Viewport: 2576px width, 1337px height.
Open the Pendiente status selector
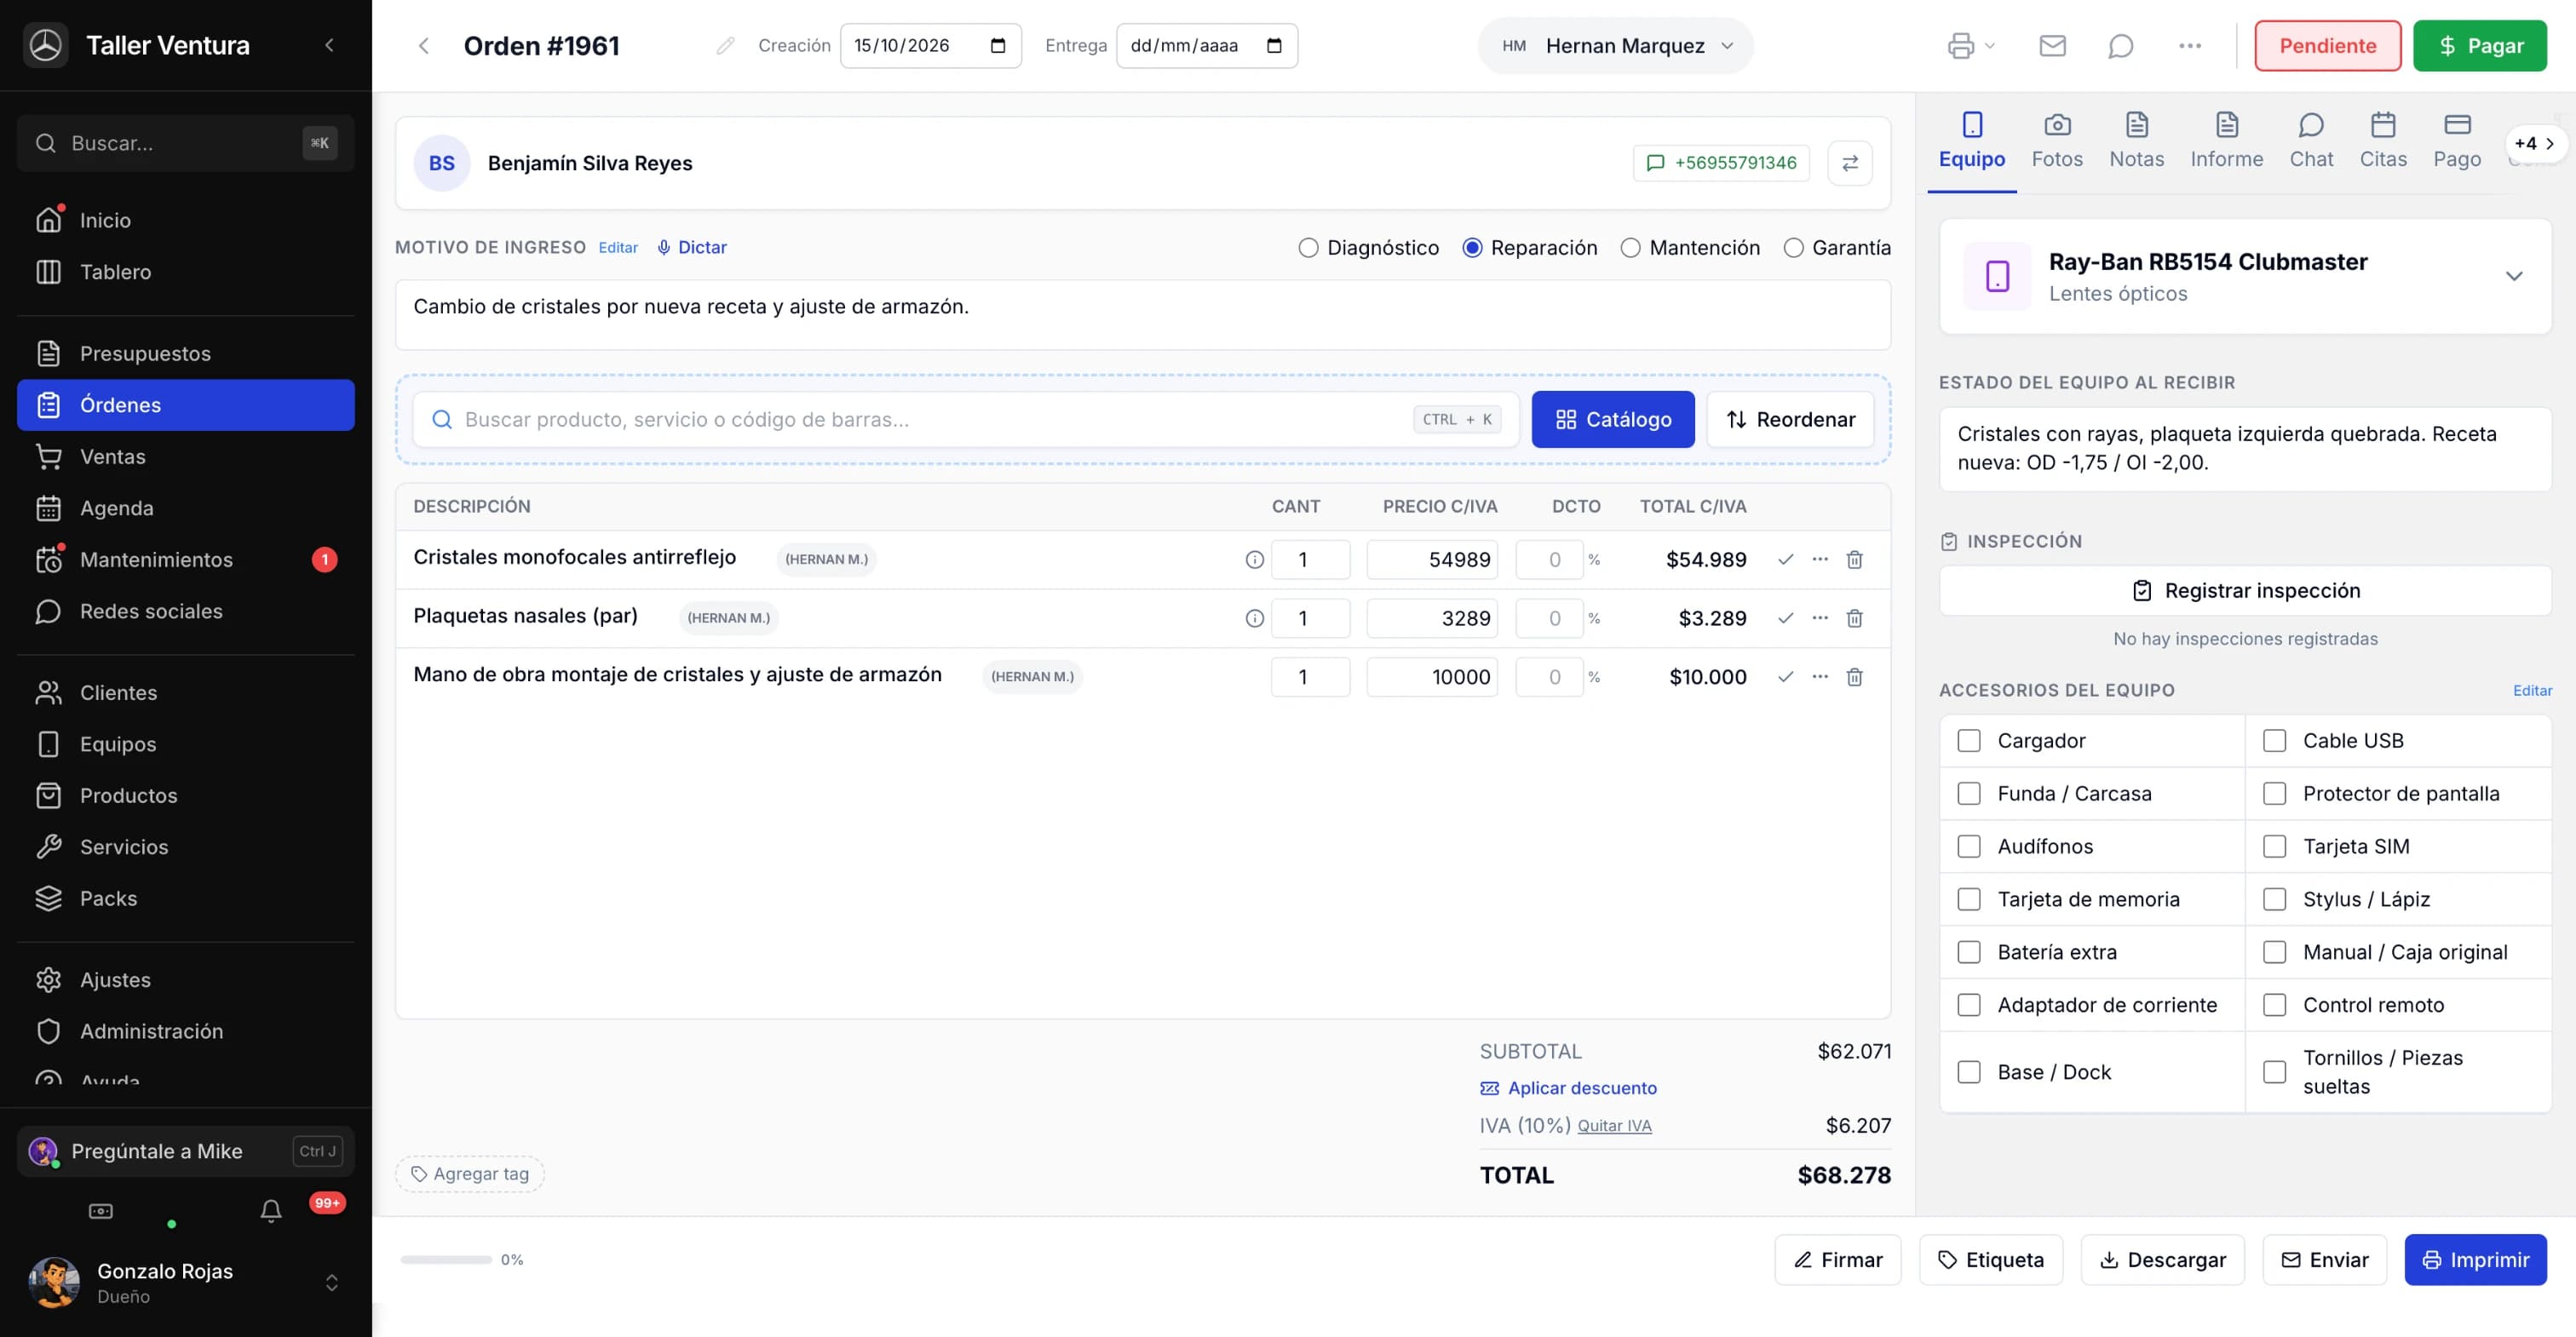[2327, 46]
